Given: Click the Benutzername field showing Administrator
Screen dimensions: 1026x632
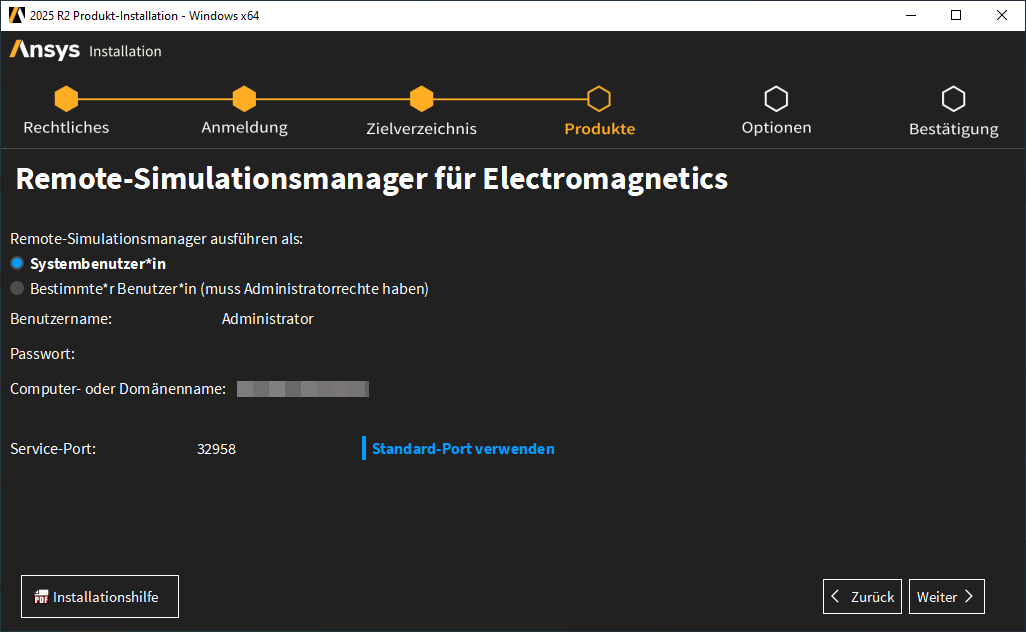Looking at the screenshot, I should click(x=268, y=319).
